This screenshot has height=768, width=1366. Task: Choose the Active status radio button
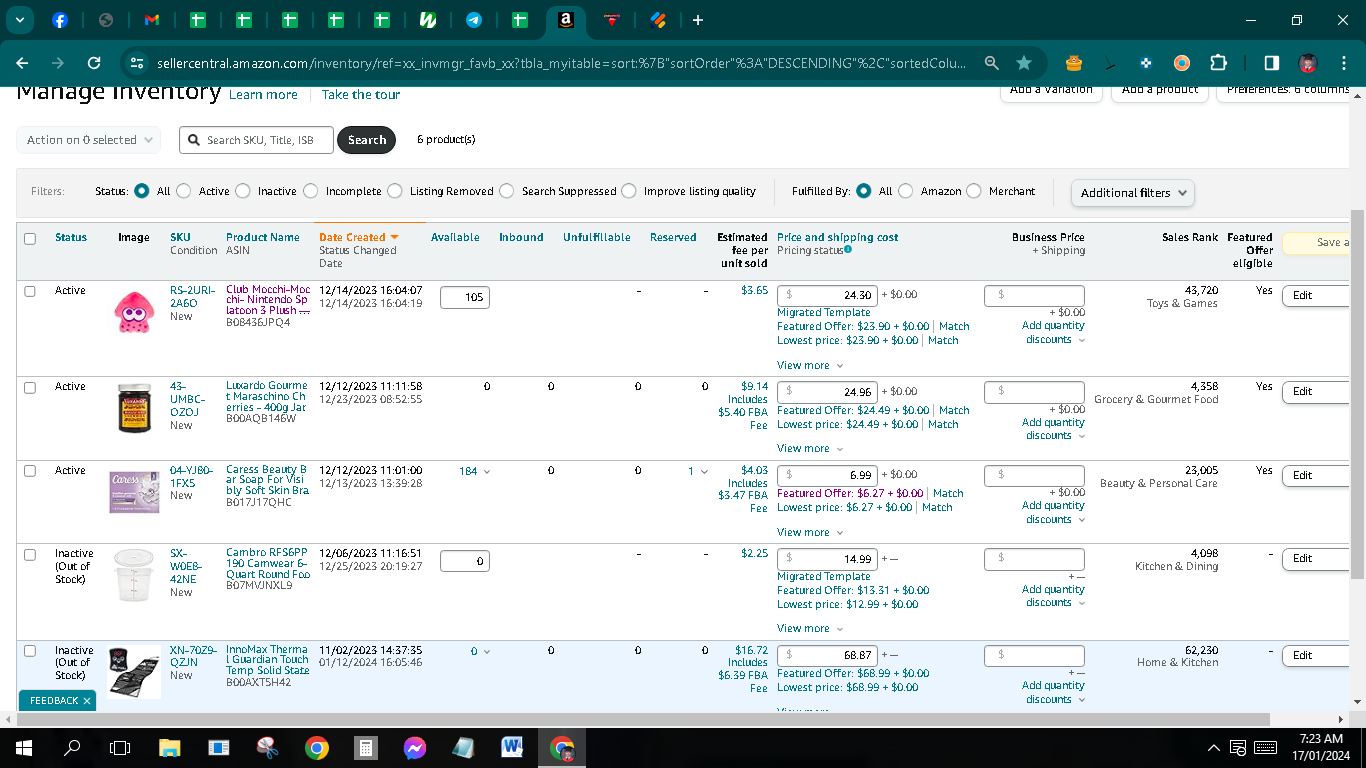(x=185, y=191)
